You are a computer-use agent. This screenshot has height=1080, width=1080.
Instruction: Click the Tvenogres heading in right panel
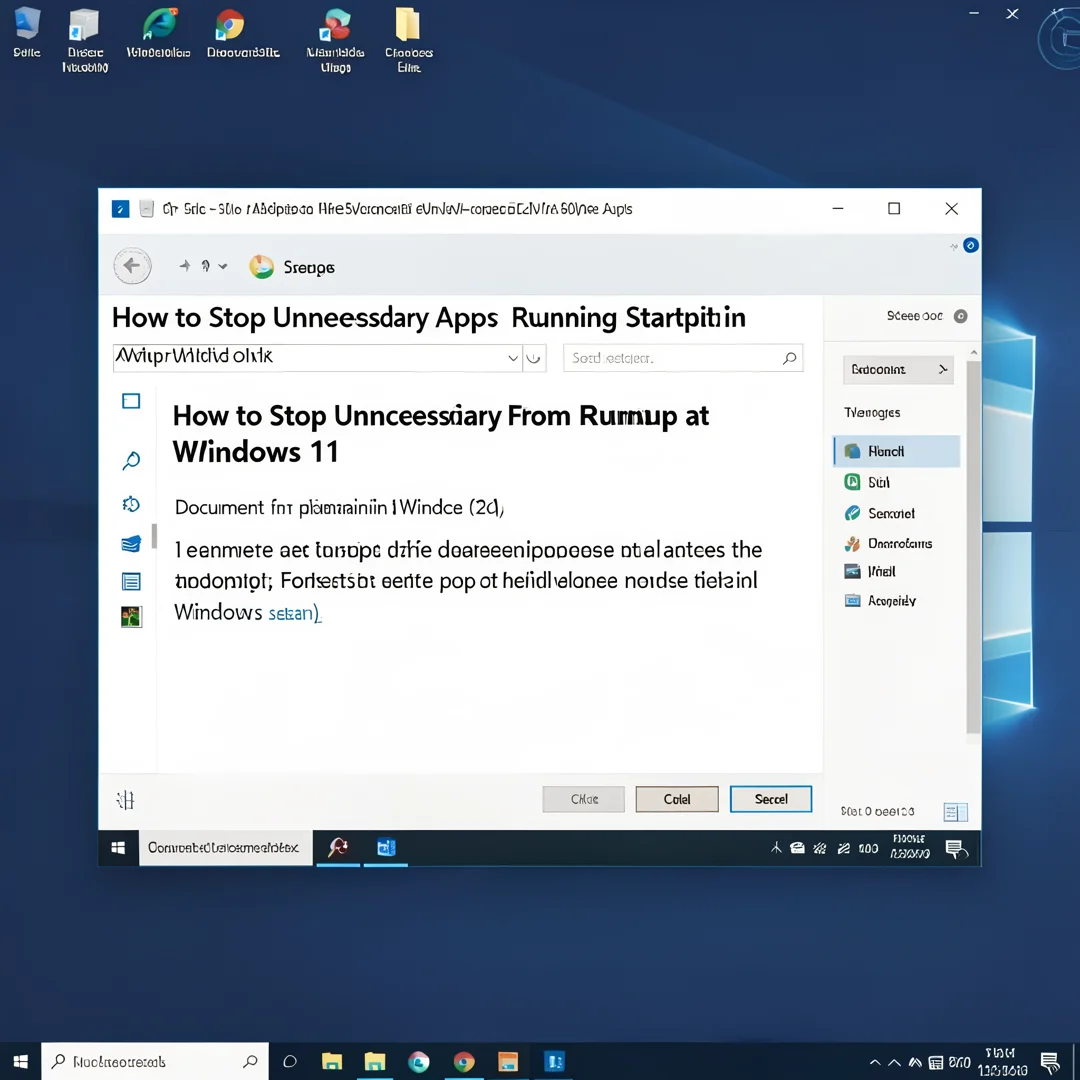872,413
